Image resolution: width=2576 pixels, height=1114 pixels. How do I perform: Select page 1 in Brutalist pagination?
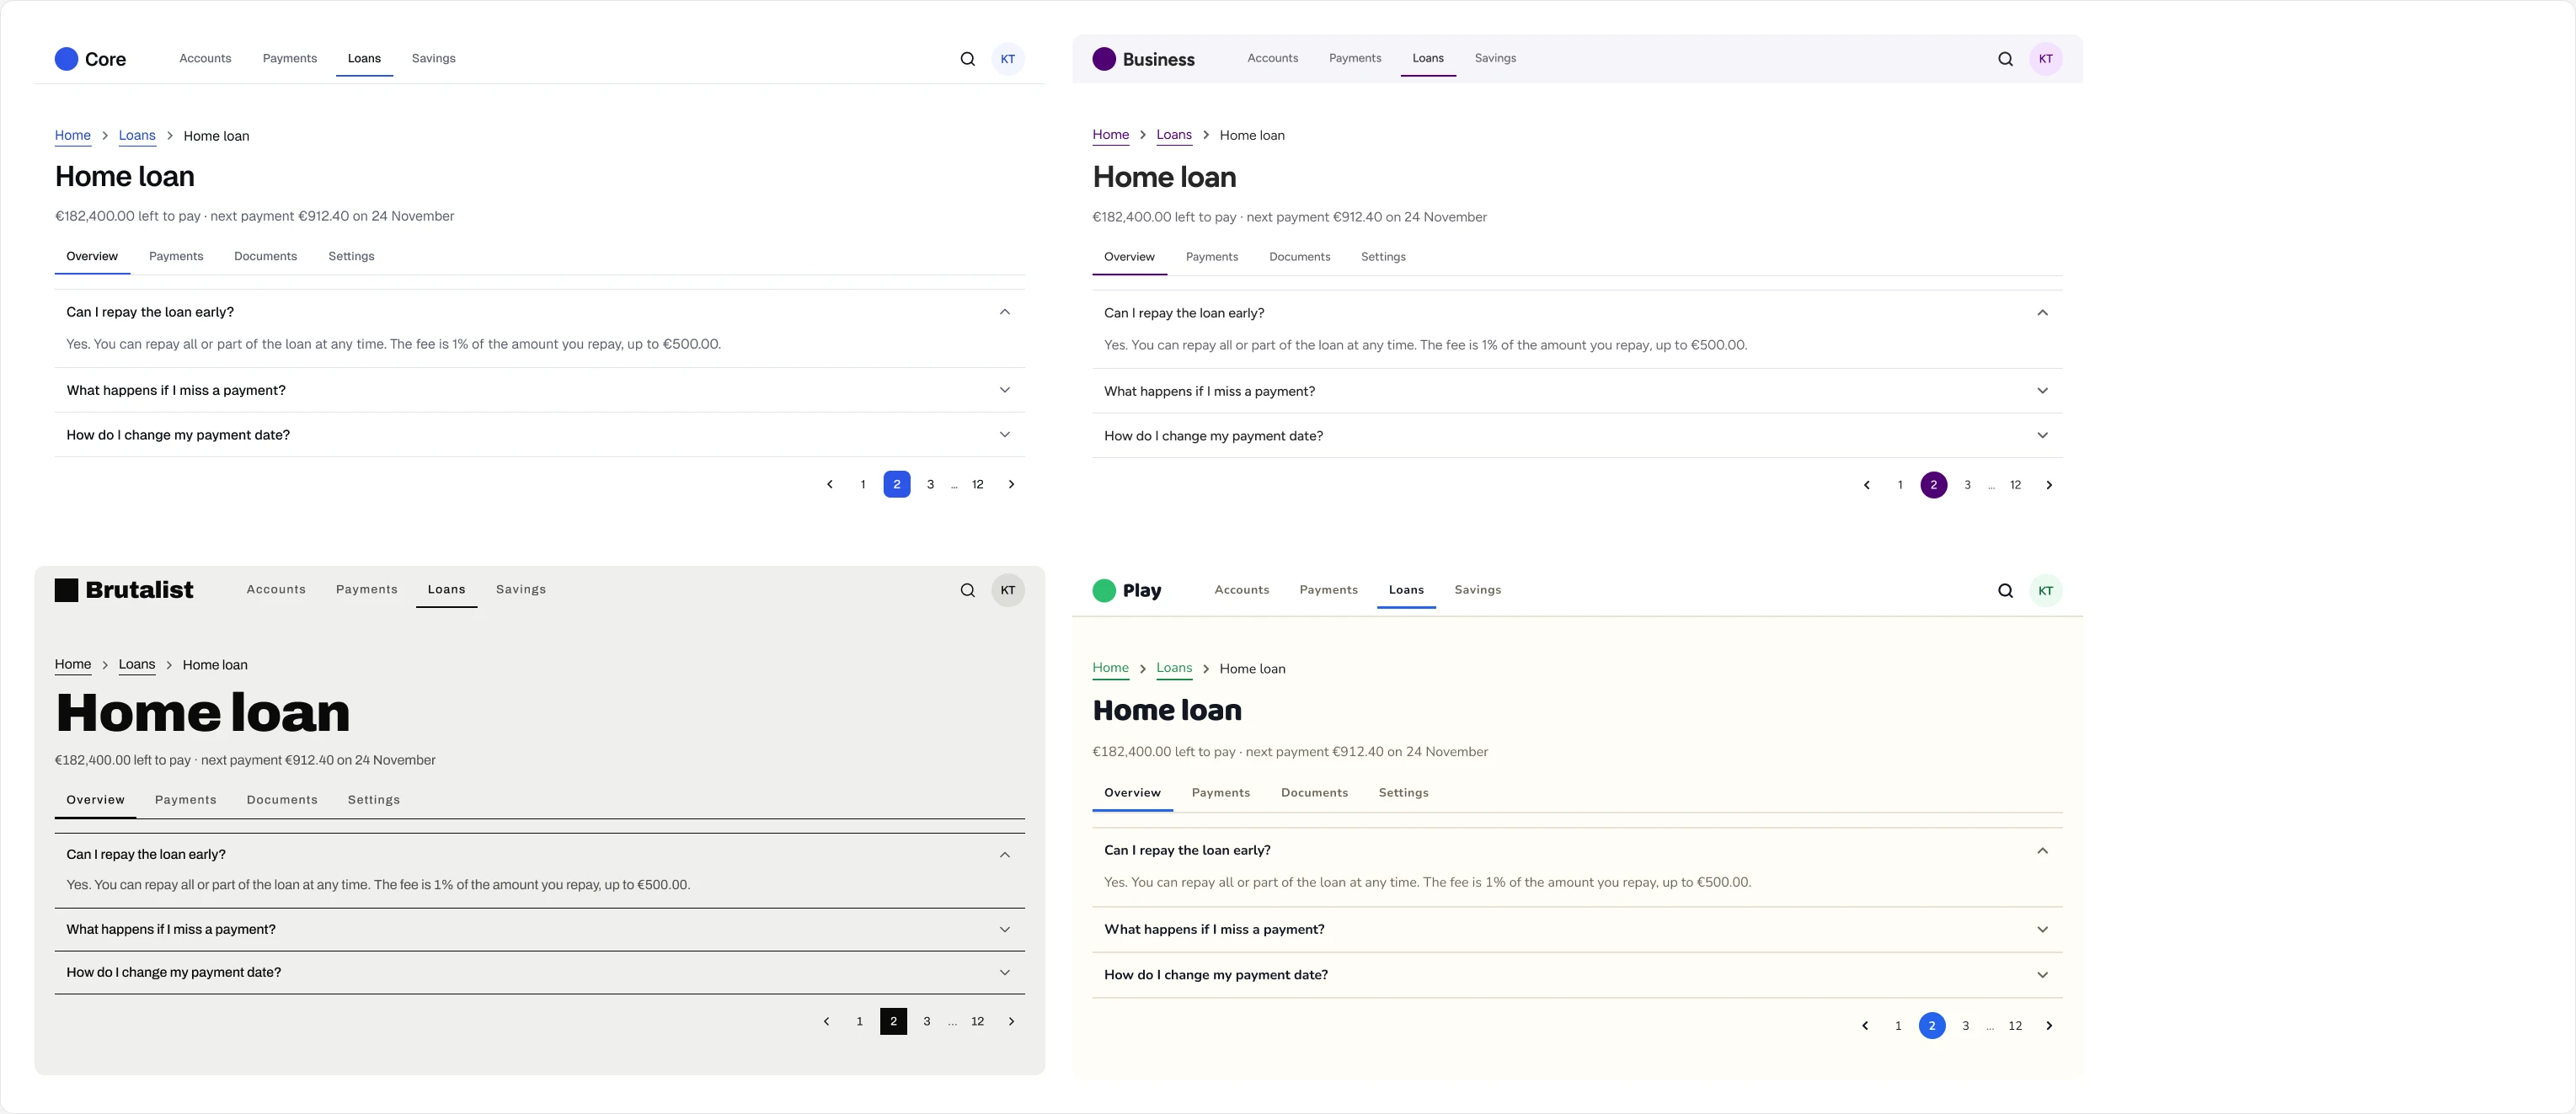(x=859, y=1022)
